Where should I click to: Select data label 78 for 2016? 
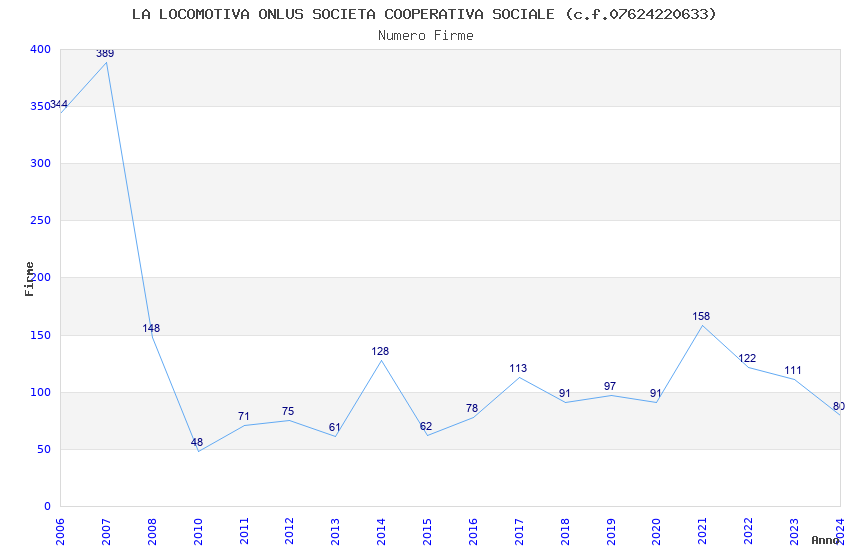point(472,408)
